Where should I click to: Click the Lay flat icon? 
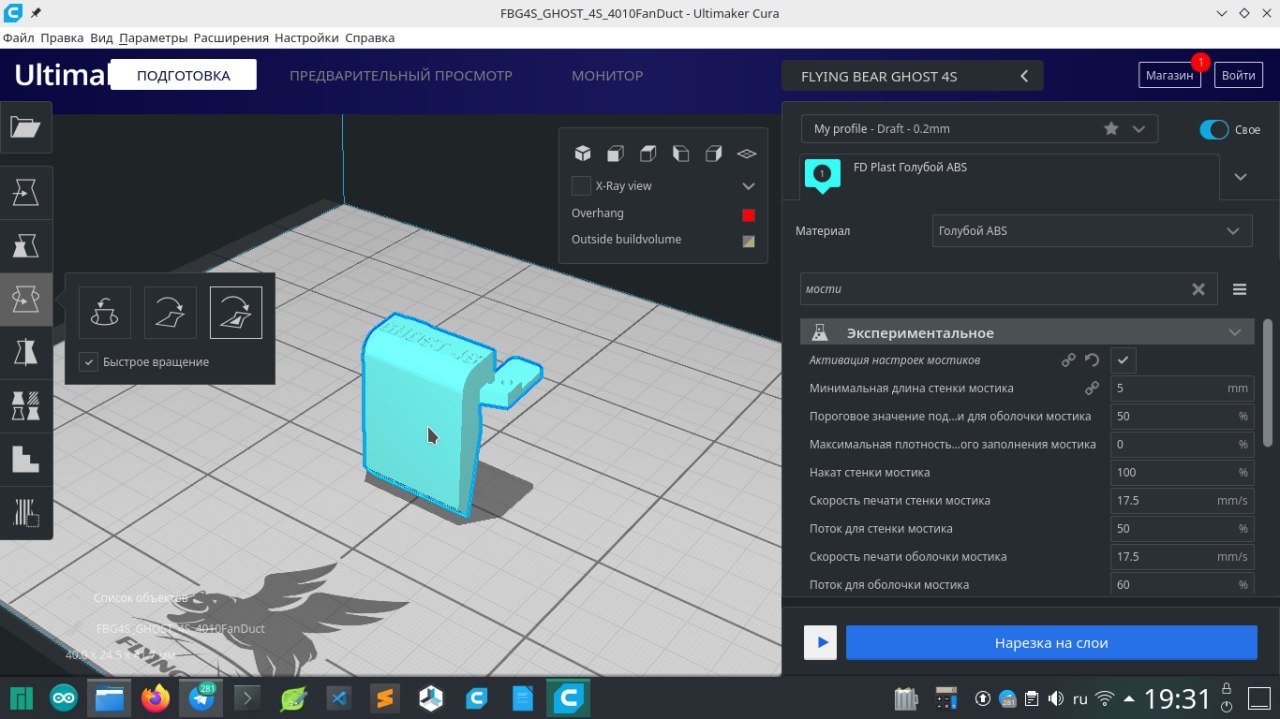tap(170, 312)
